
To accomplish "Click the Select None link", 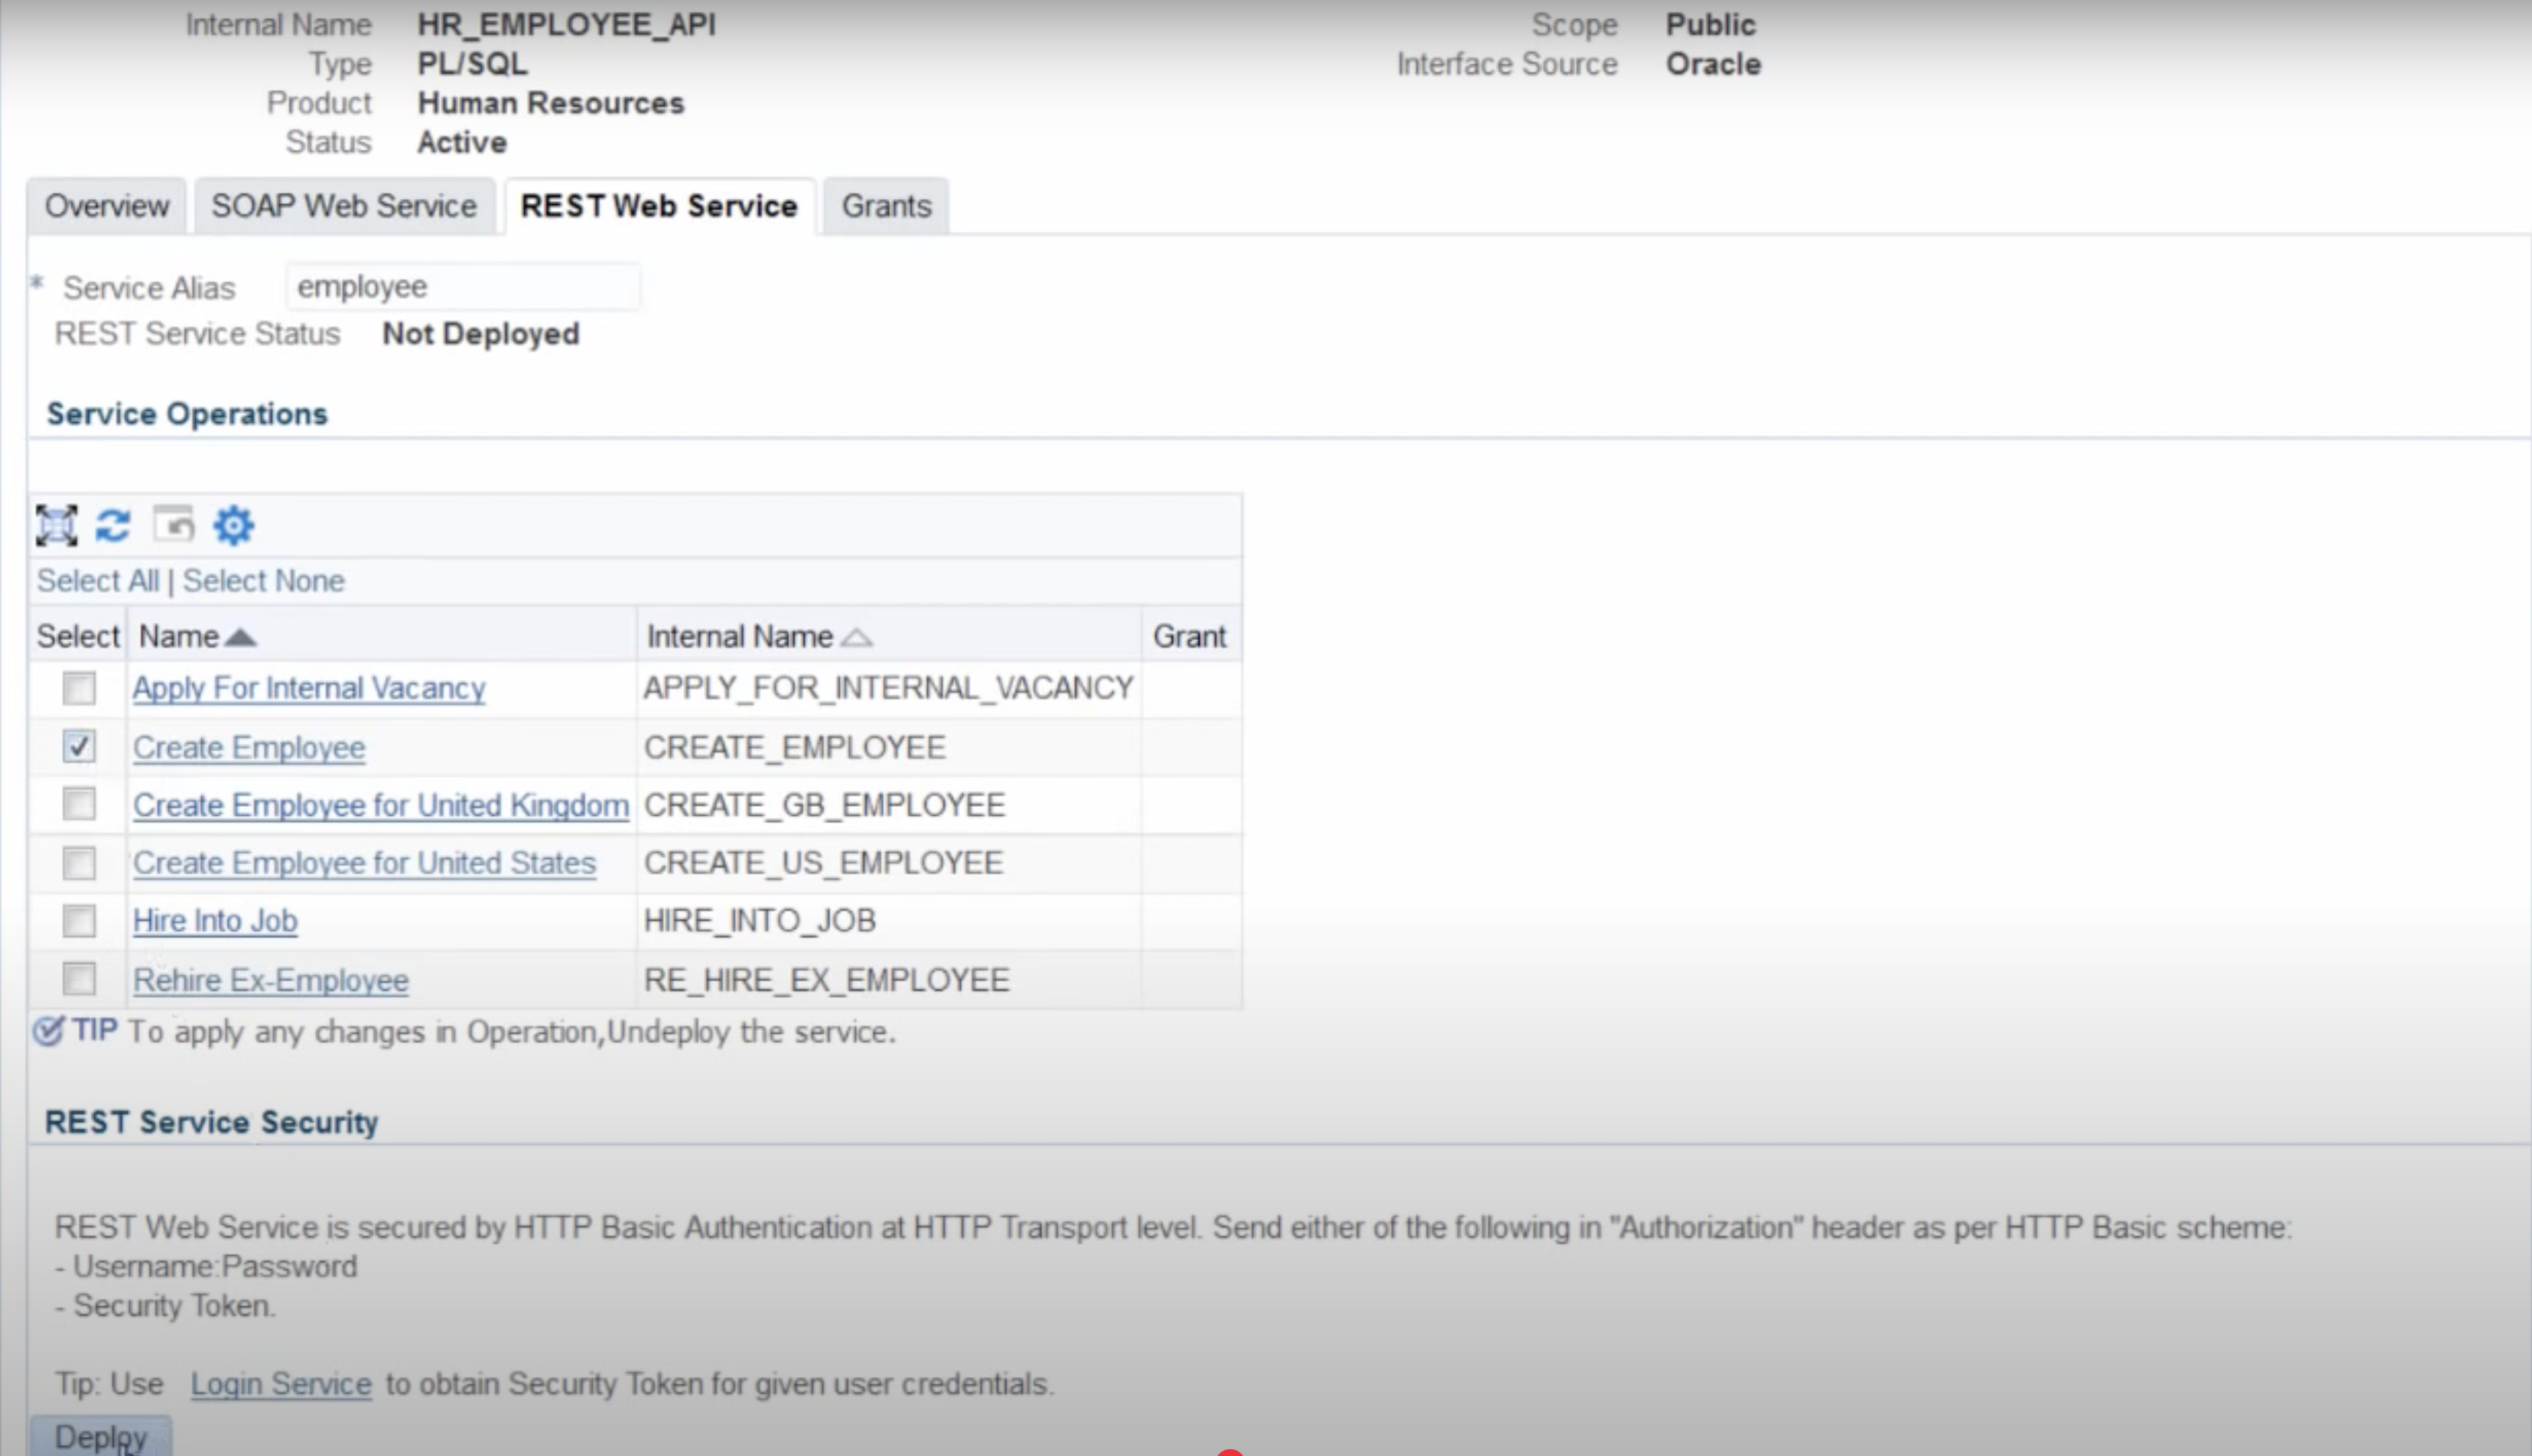I will click(264, 581).
